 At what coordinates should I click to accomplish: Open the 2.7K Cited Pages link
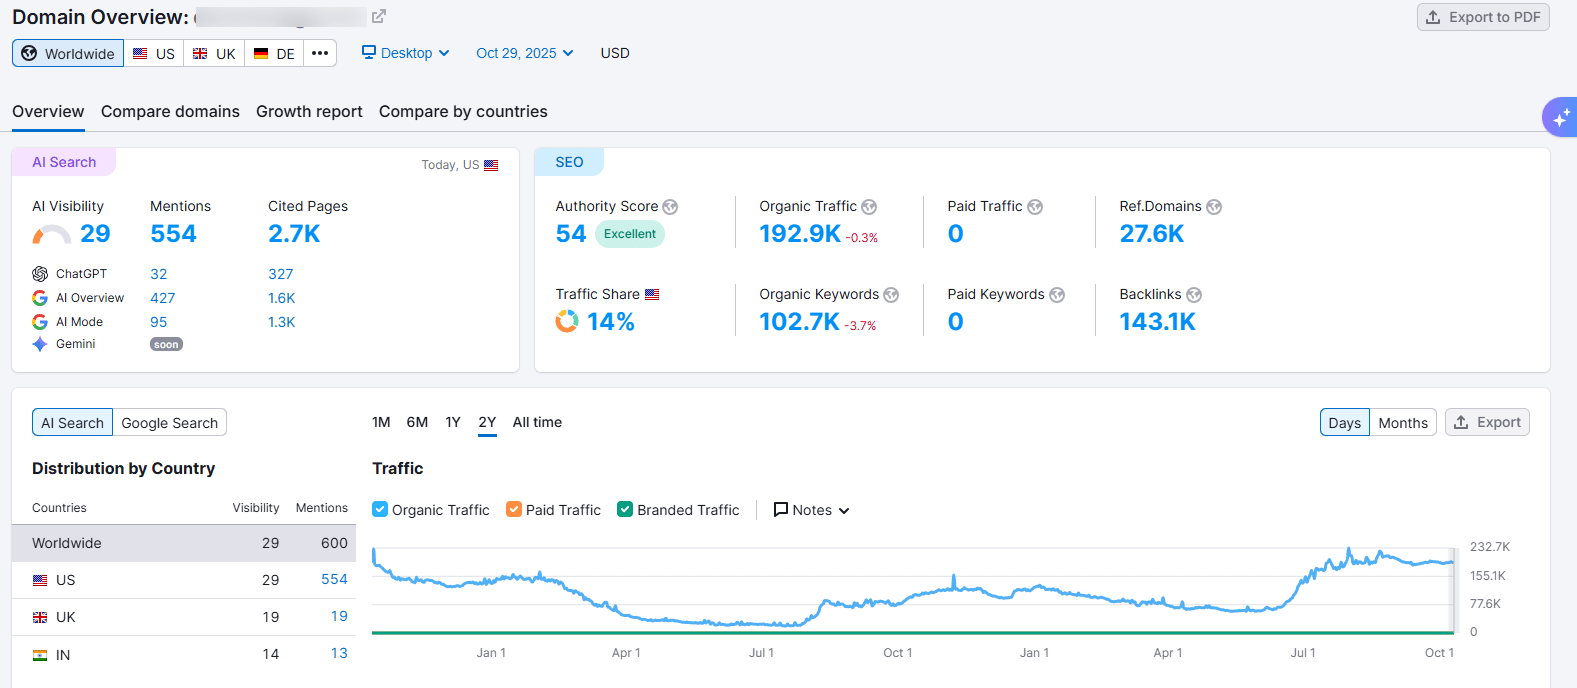(294, 234)
